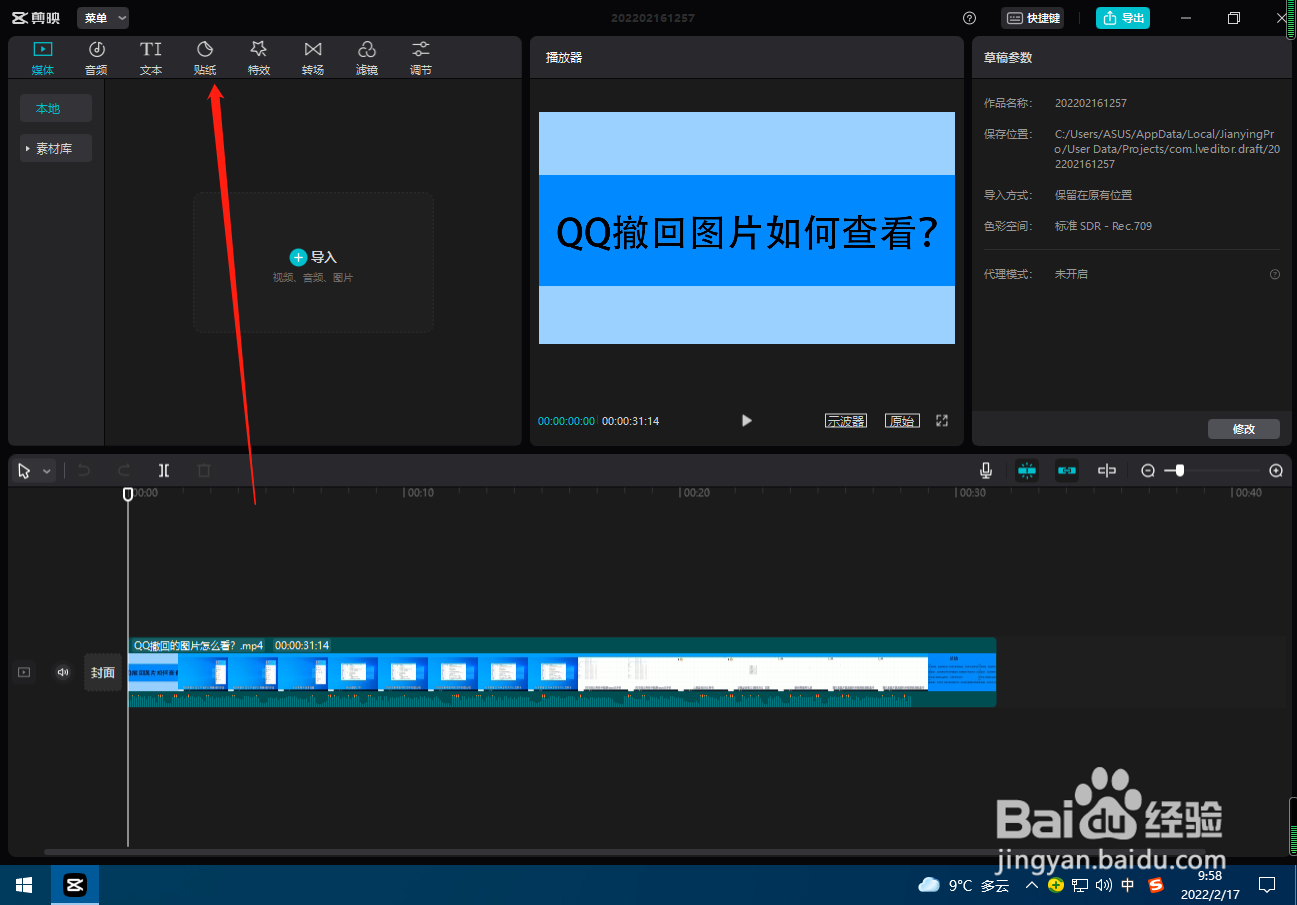Redo the last action
Image resolution: width=1297 pixels, height=905 pixels.
(x=124, y=471)
